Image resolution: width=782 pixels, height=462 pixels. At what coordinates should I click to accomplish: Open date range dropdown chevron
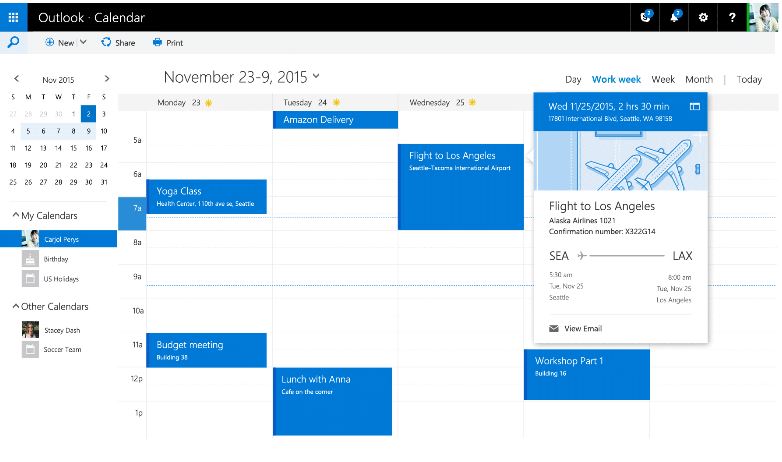(316, 76)
